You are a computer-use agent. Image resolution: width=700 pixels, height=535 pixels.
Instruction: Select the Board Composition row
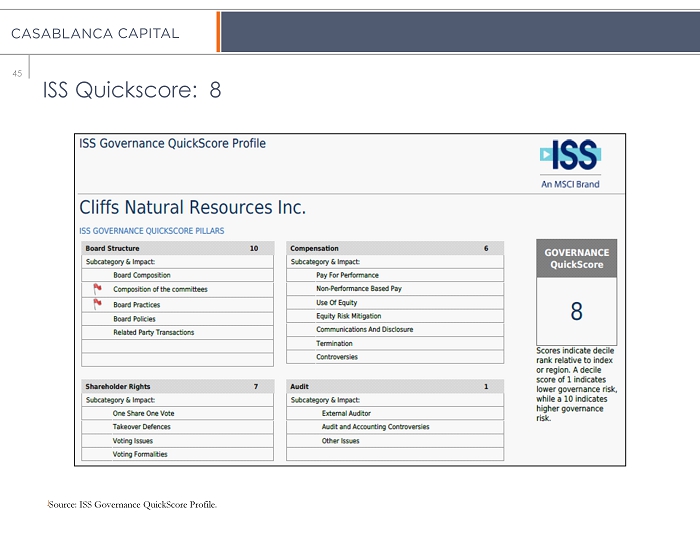coord(142,275)
